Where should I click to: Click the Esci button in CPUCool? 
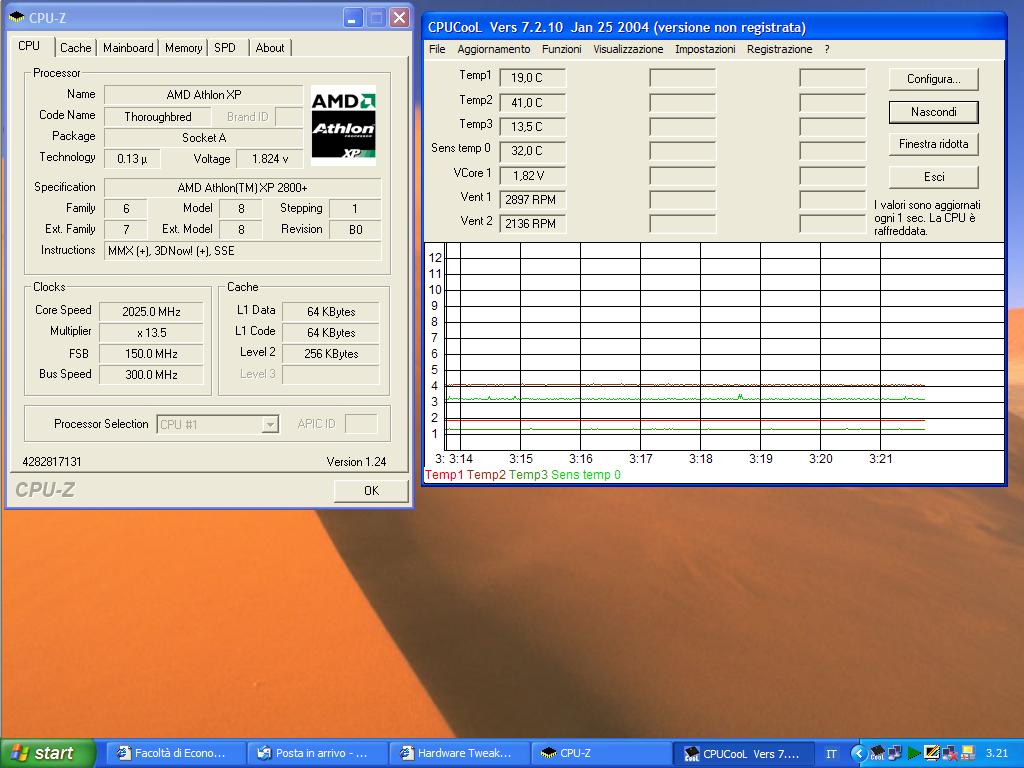[934, 176]
